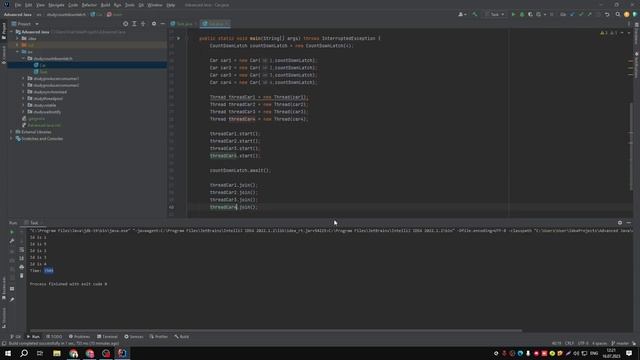The width and height of the screenshot is (640, 360).
Task: Open the View menu
Action: click(x=40, y=5)
